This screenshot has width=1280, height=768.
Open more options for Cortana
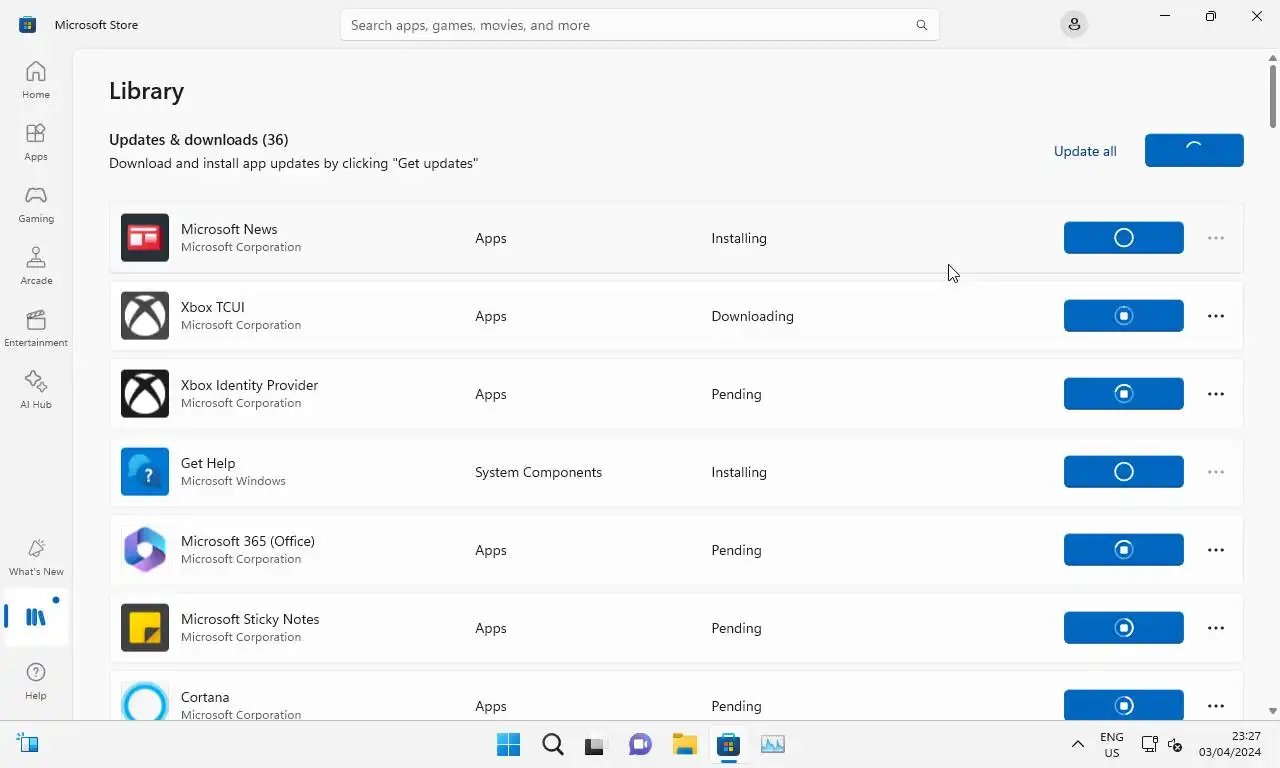tap(1216, 706)
